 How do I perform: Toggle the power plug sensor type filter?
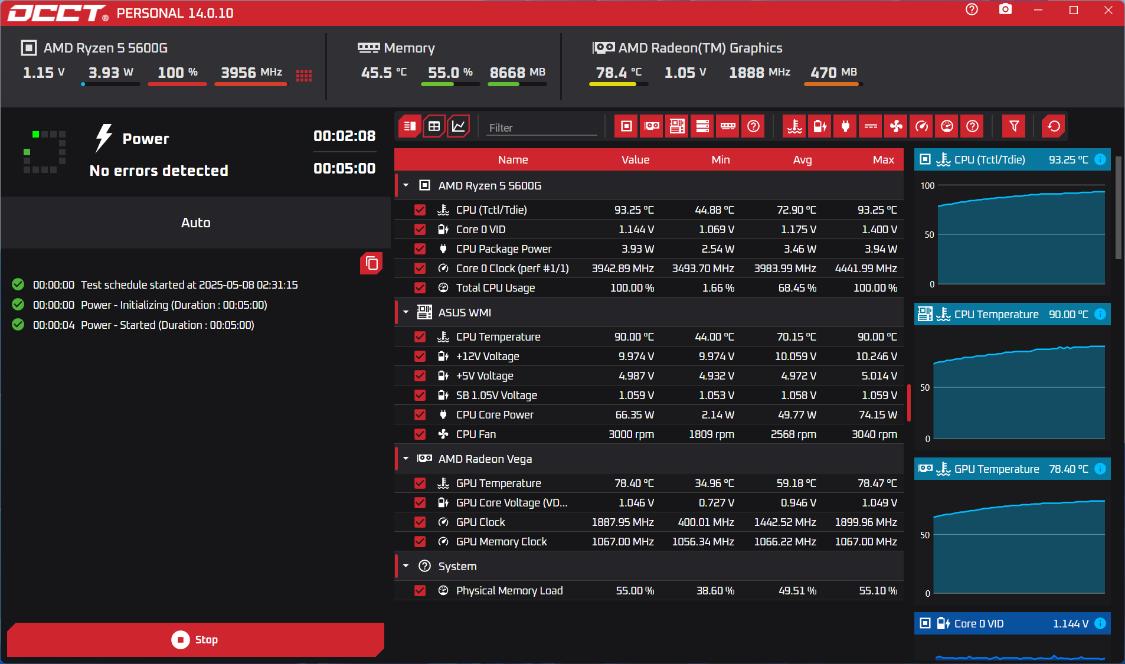tap(845, 126)
